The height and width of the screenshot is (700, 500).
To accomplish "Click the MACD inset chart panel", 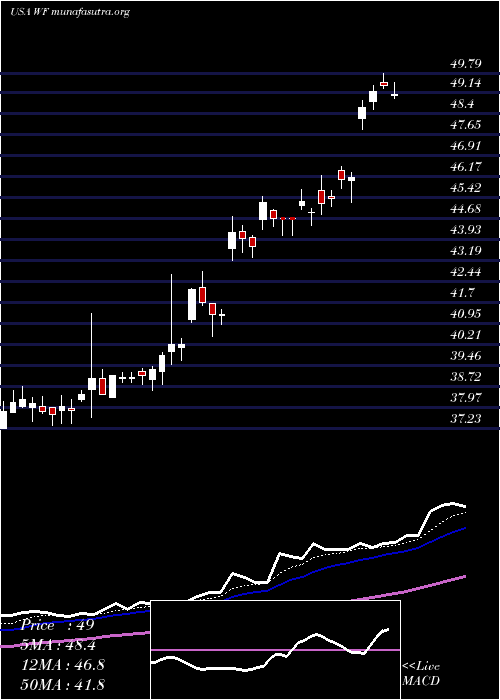I will [275, 650].
